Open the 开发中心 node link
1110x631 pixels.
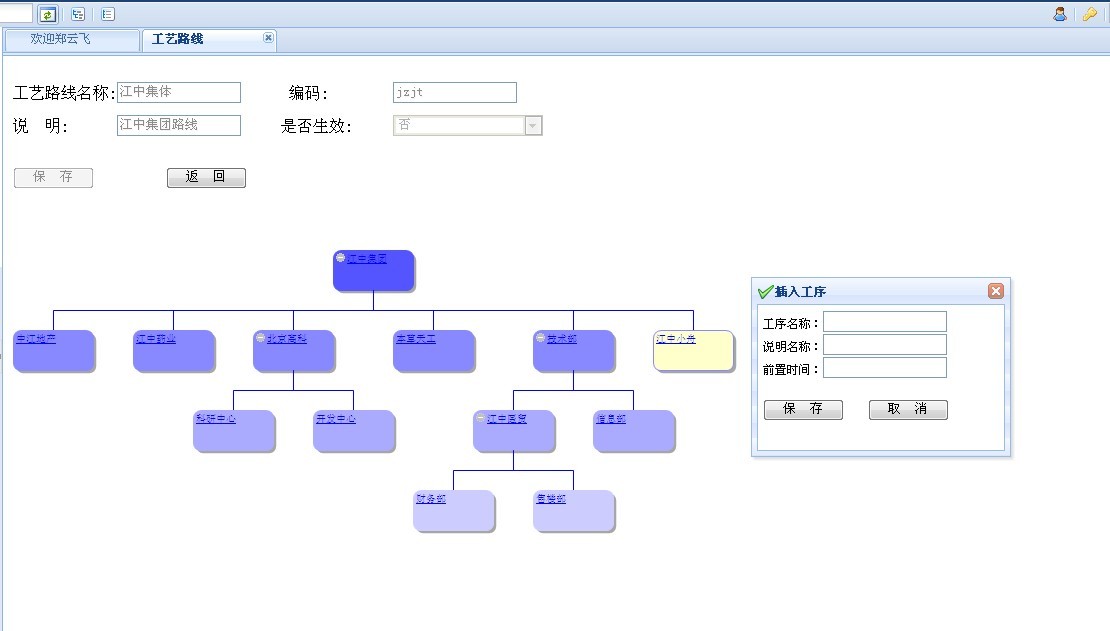[x=336, y=419]
